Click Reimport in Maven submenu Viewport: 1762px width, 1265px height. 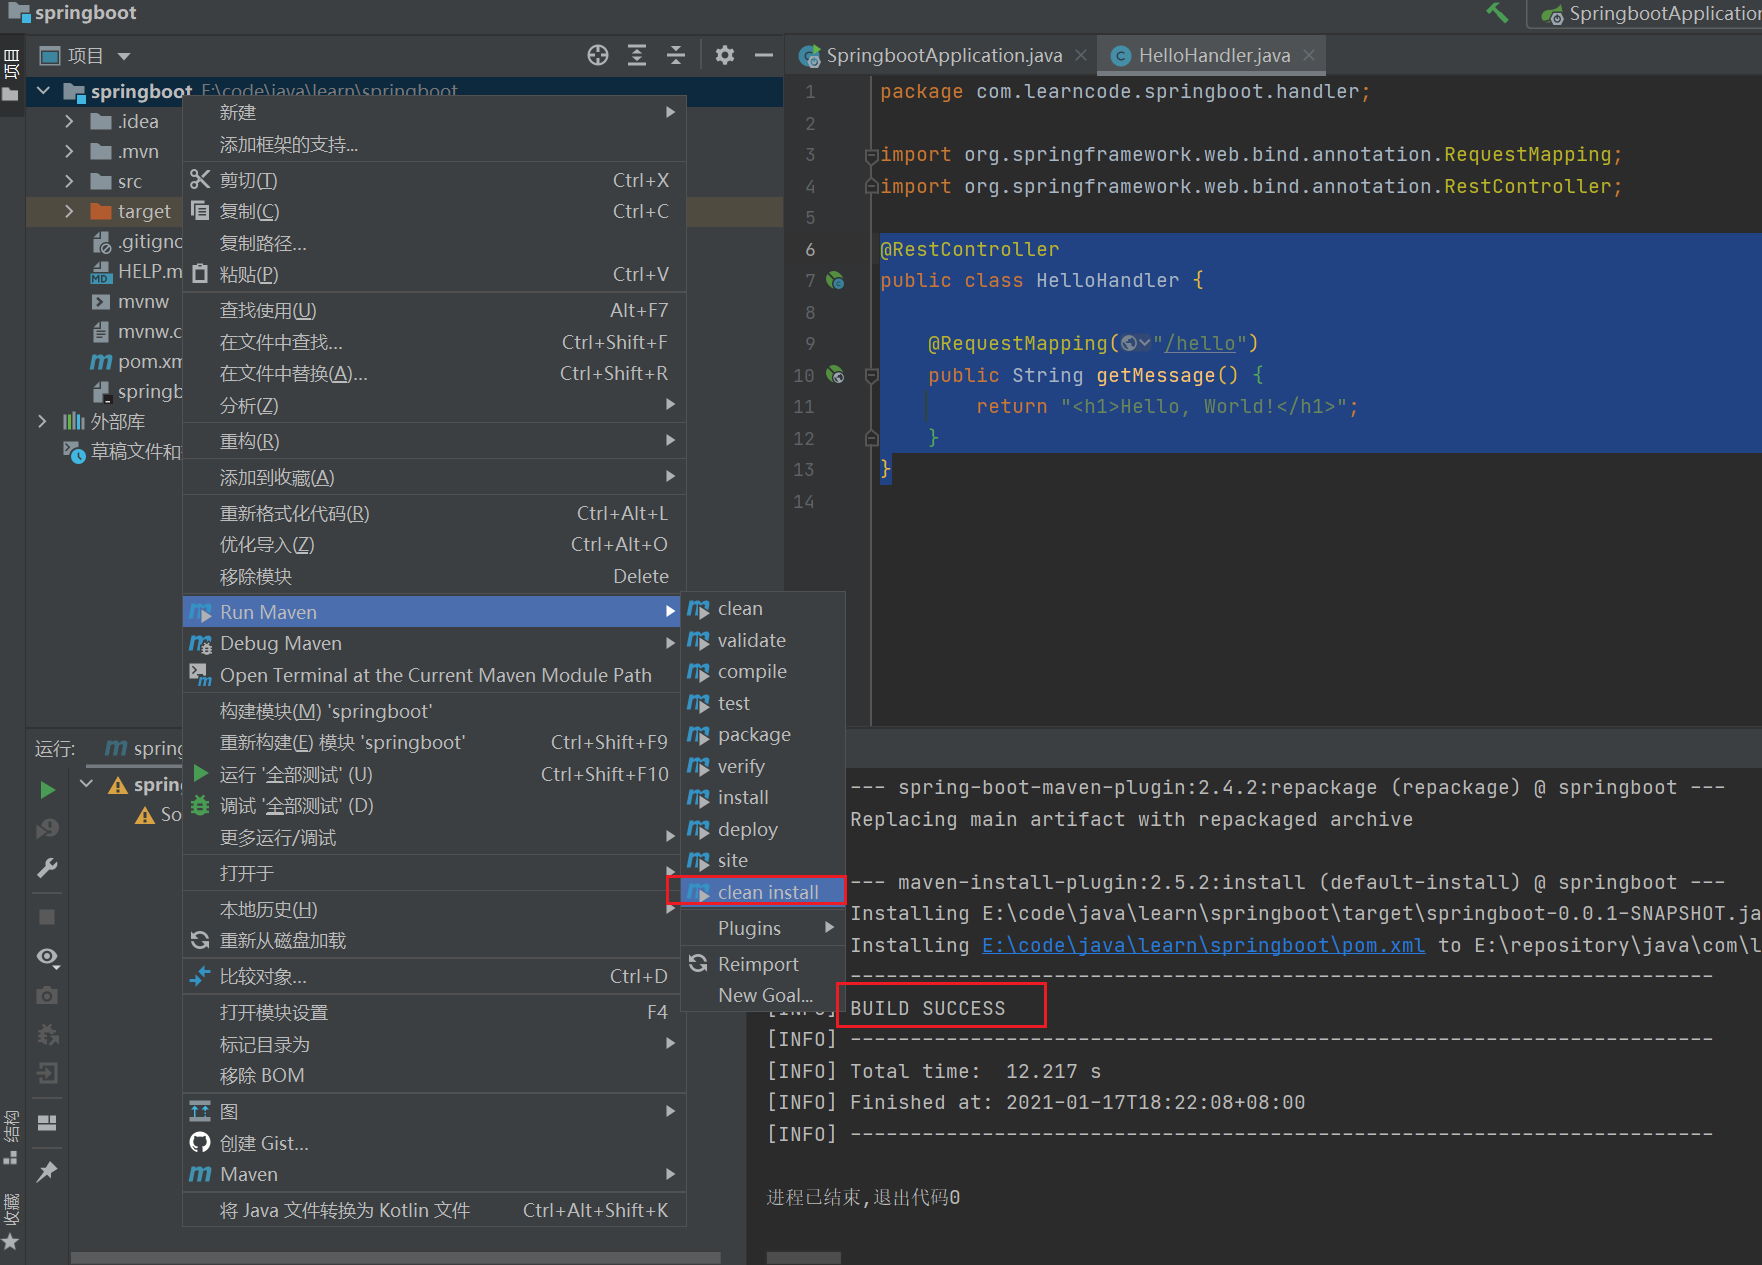[764, 964]
